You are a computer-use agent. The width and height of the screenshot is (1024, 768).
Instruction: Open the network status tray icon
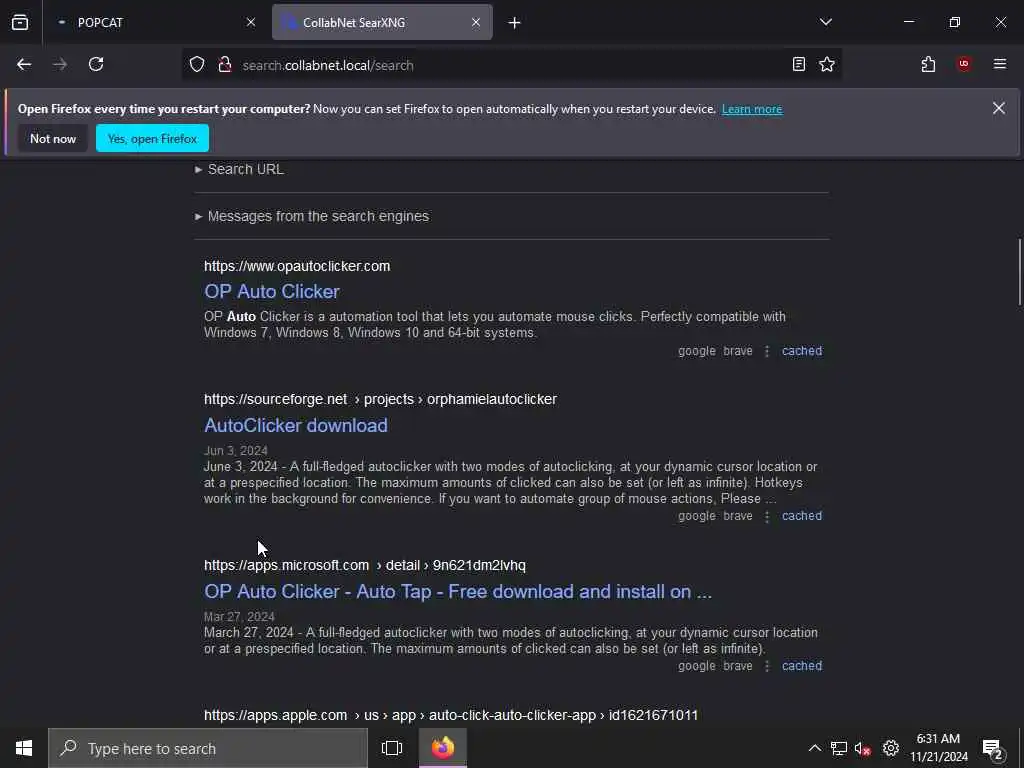(x=839, y=748)
